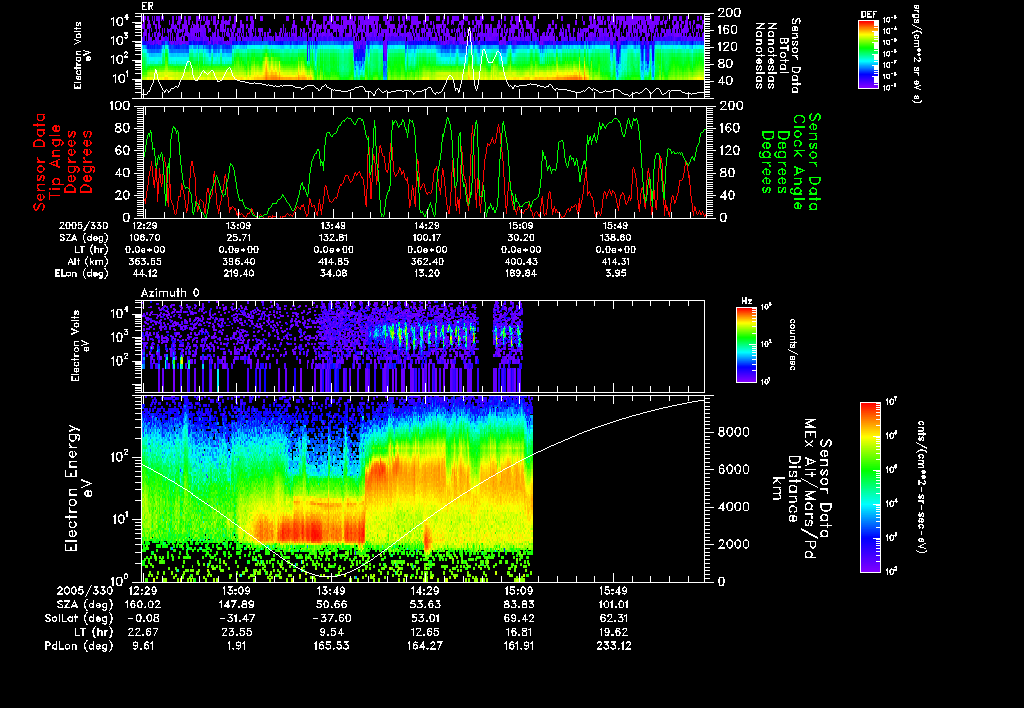Select SolLat value -37.60

(x=332, y=618)
